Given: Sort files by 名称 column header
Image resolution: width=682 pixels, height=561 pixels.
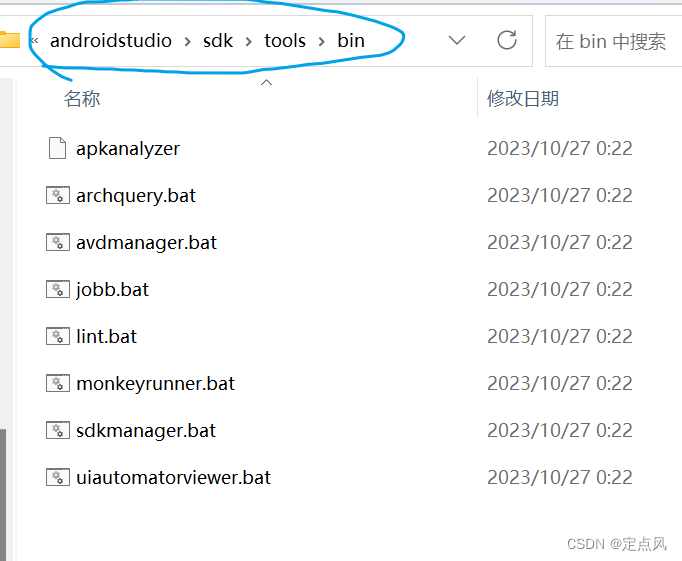Looking at the screenshot, I should click(82, 99).
